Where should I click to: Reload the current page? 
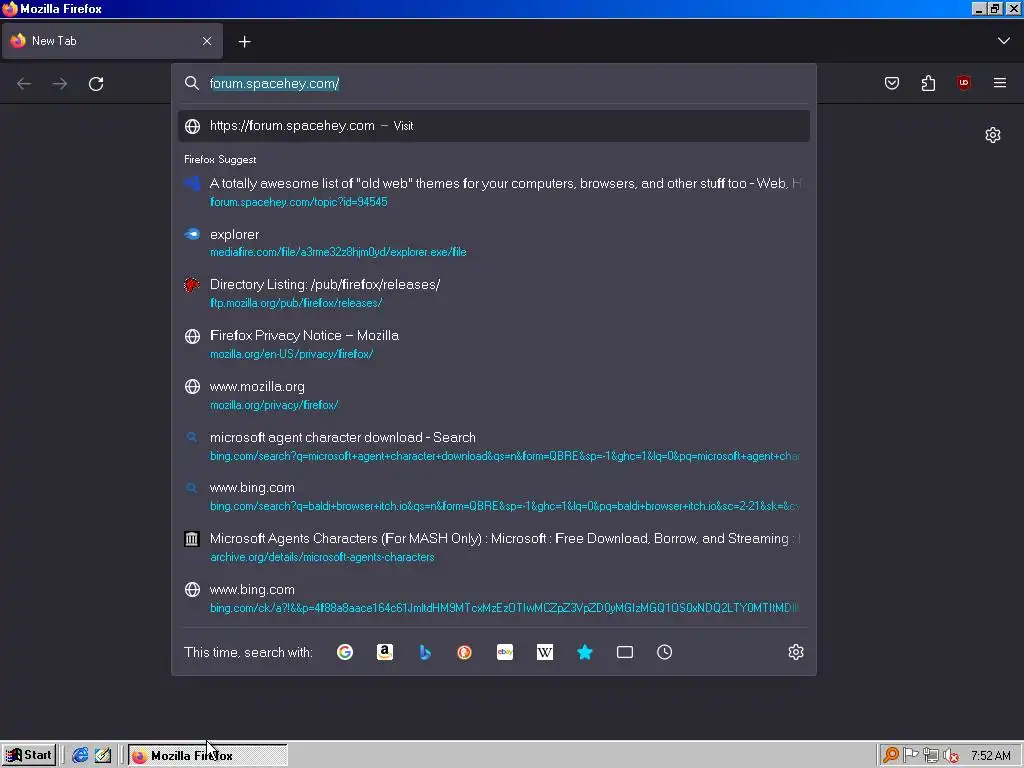[x=96, y=84]
